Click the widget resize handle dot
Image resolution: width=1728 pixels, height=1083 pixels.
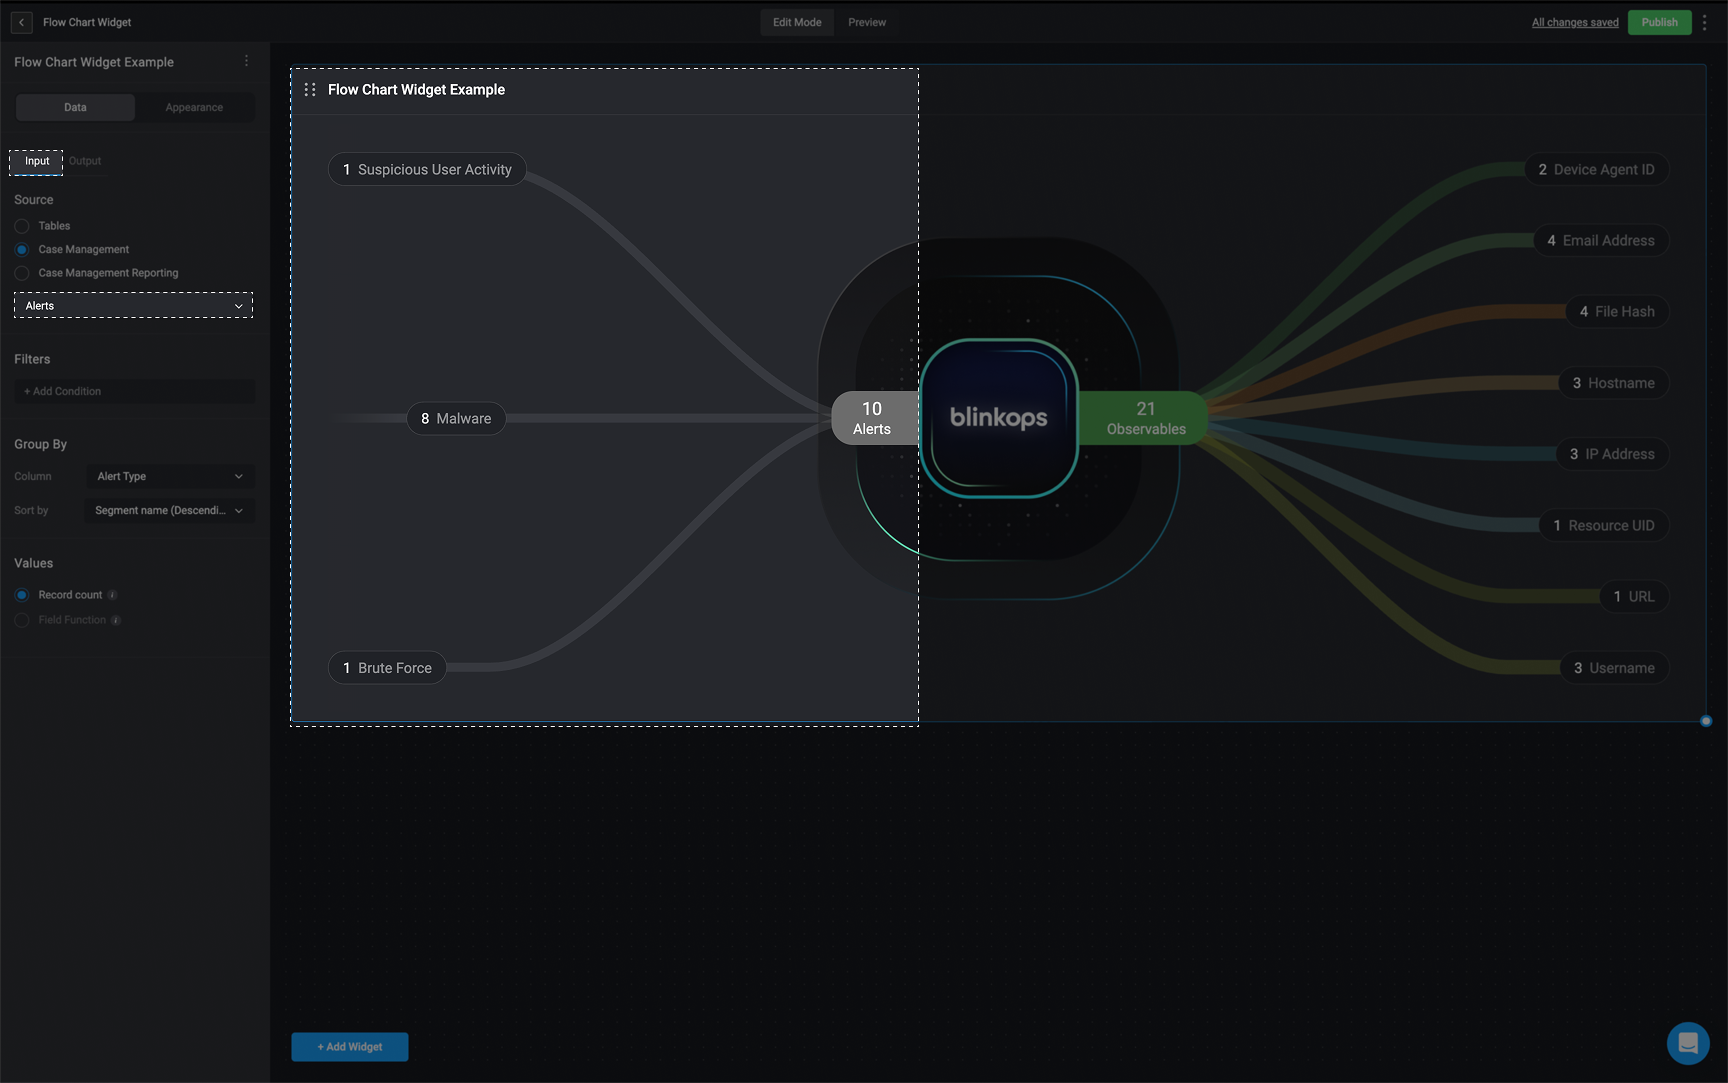coord(1706,721)
